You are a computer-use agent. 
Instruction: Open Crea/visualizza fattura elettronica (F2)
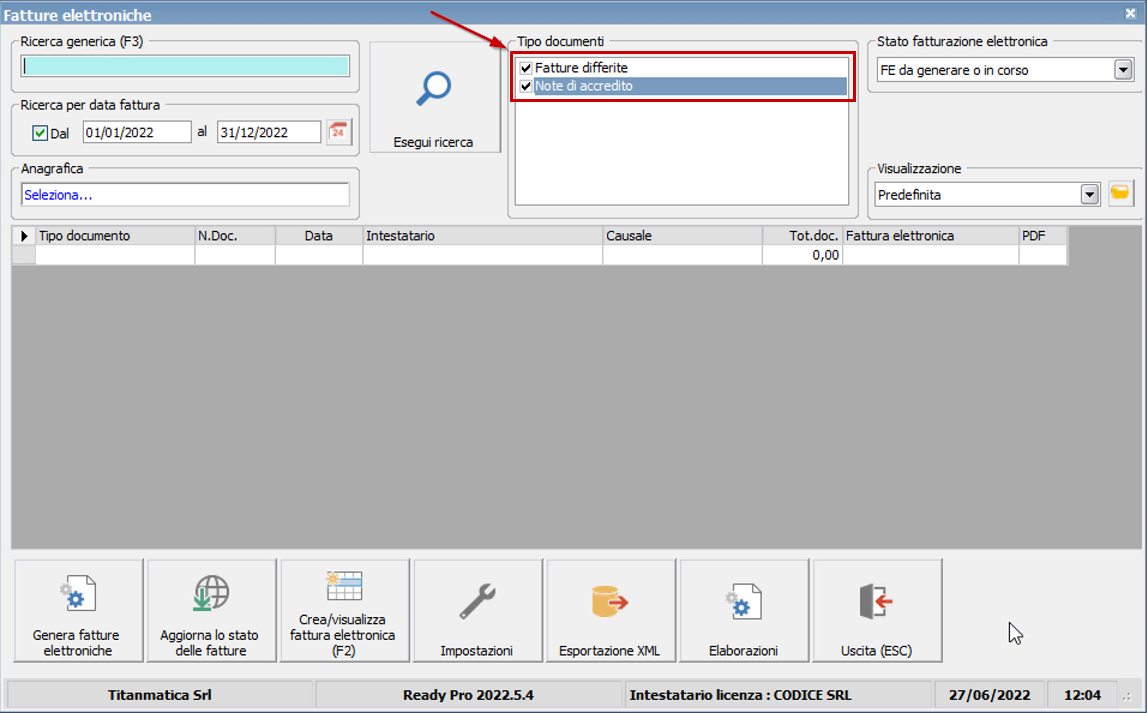[344, 588]
